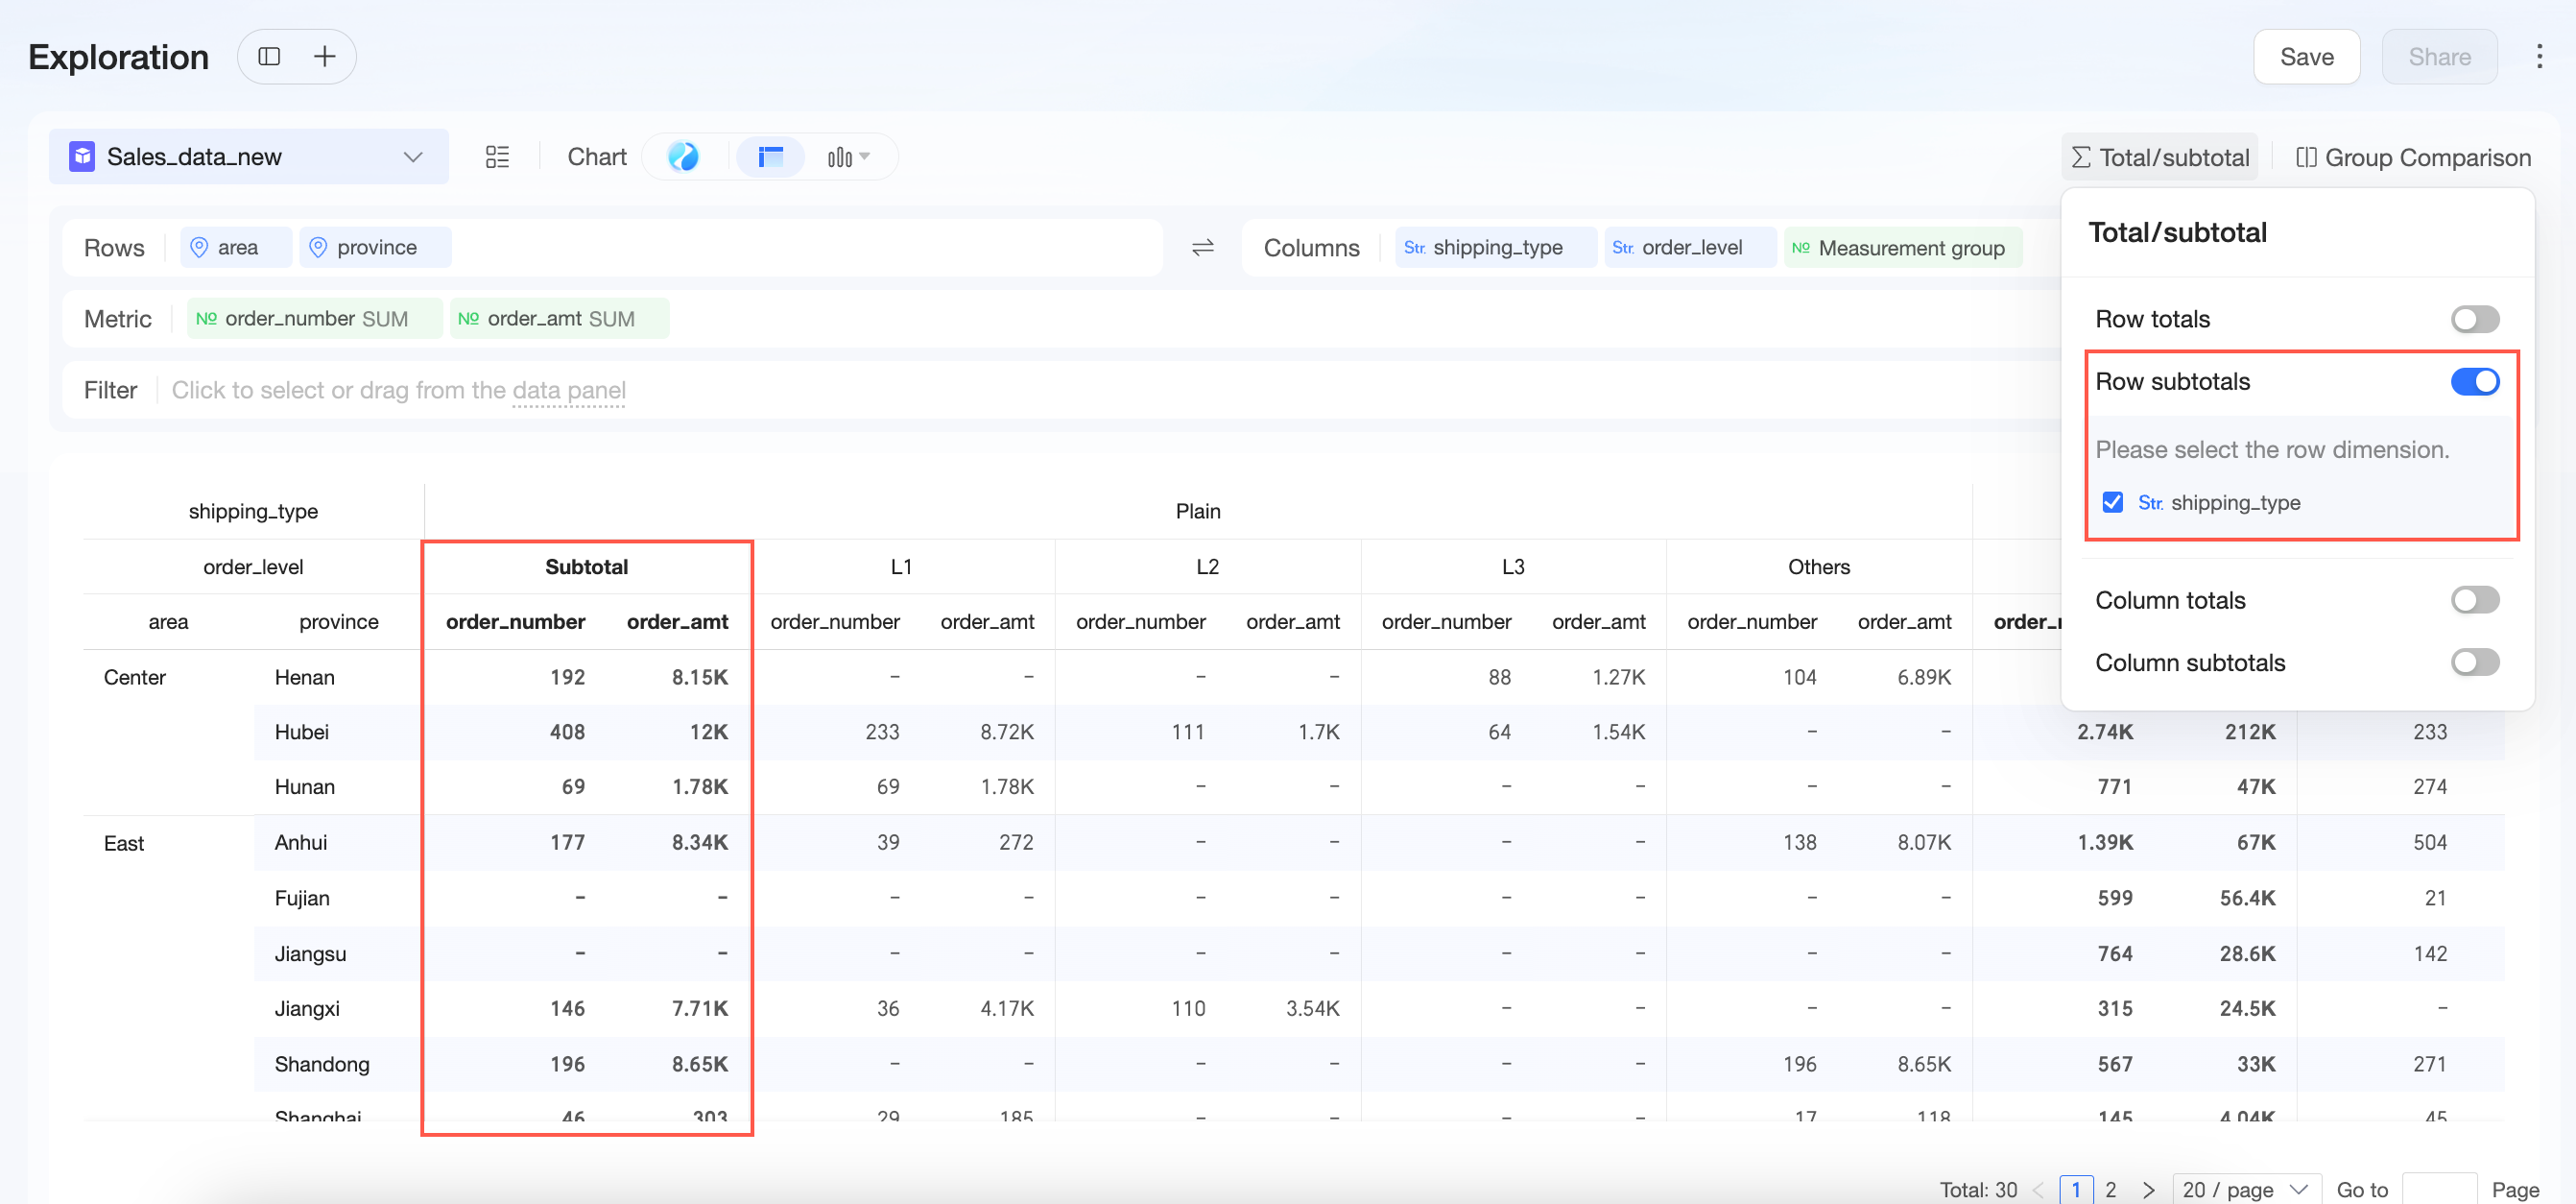Open the 20 / page size dropdown
The width and height of the screenshot is (2576, 1204).
2246,1189
